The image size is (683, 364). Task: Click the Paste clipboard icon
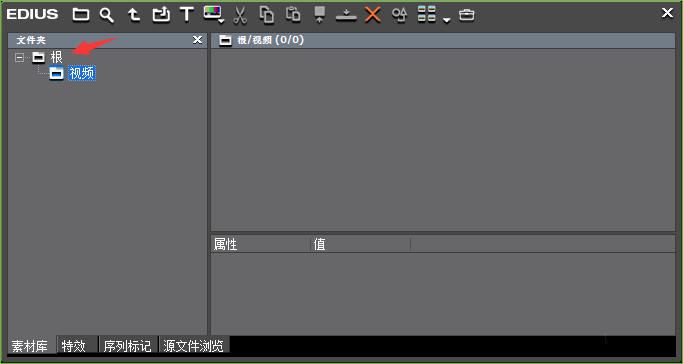point(293,14)
